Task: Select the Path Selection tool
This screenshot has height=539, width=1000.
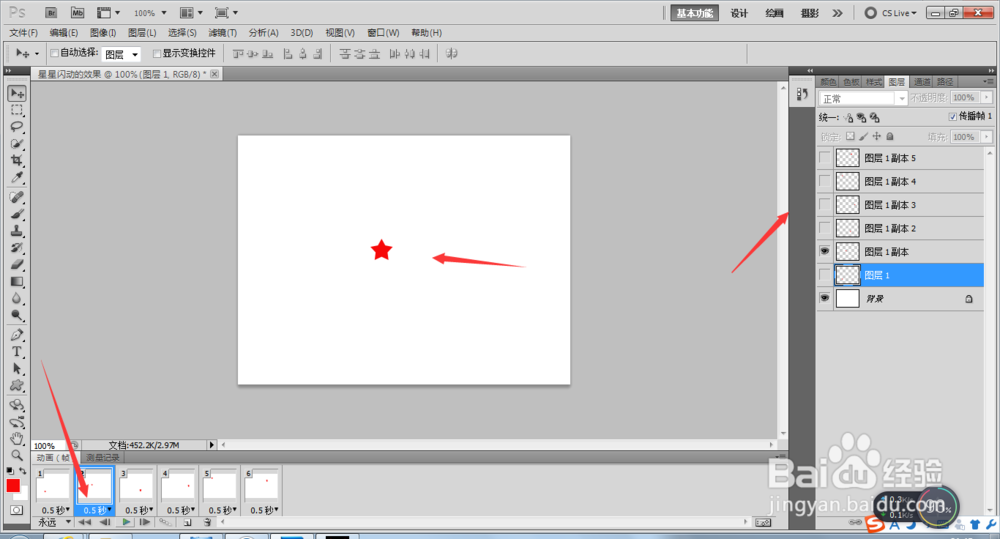Action: point(17,369)
